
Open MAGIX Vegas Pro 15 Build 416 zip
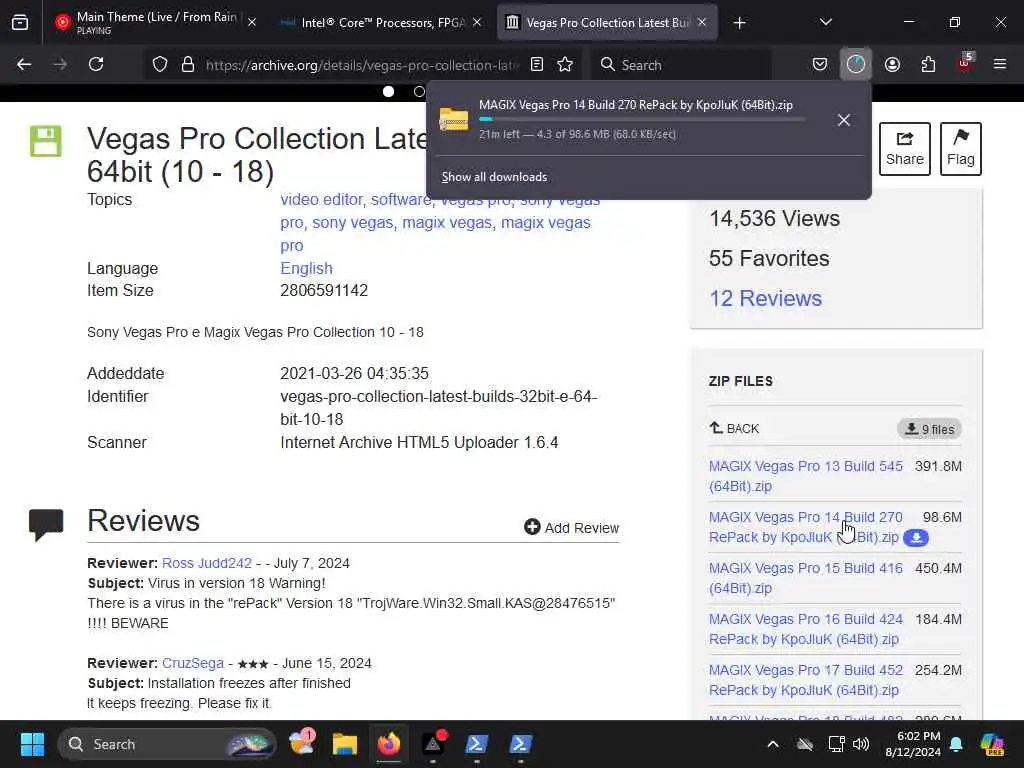806,578
